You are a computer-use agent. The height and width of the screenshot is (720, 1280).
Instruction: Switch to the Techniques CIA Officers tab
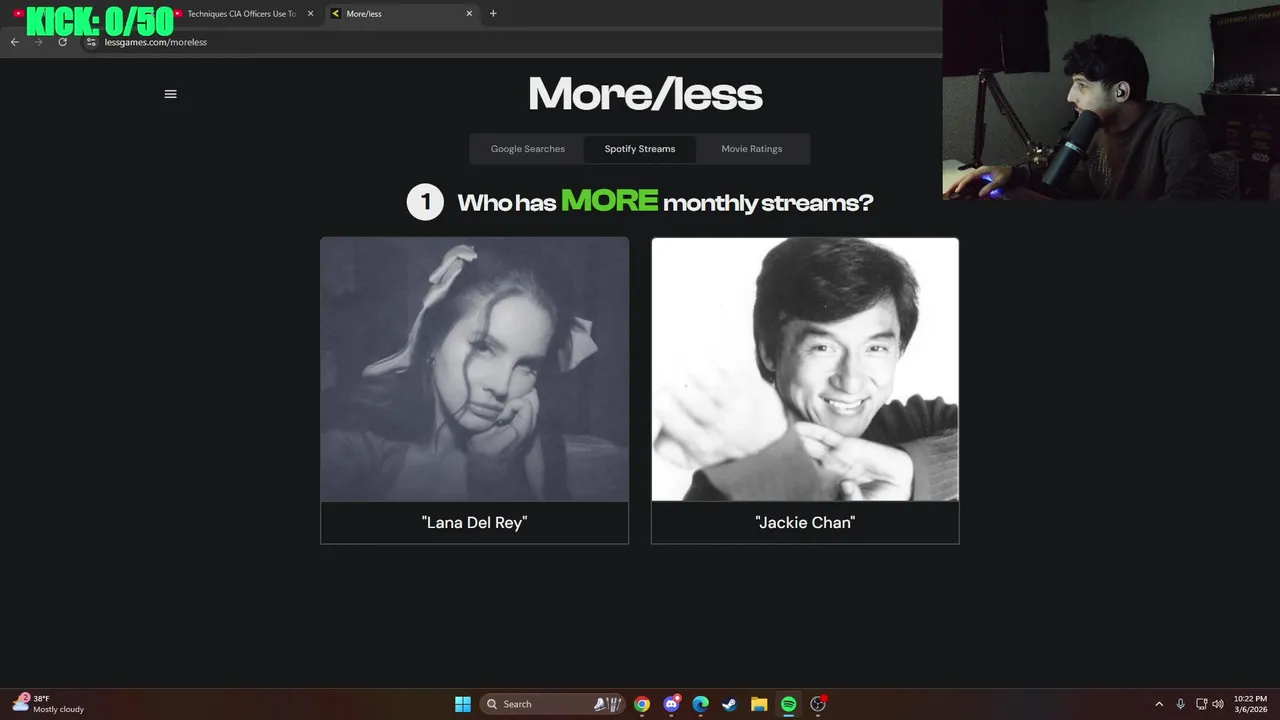pyautogui.click(x=240, y=14)
